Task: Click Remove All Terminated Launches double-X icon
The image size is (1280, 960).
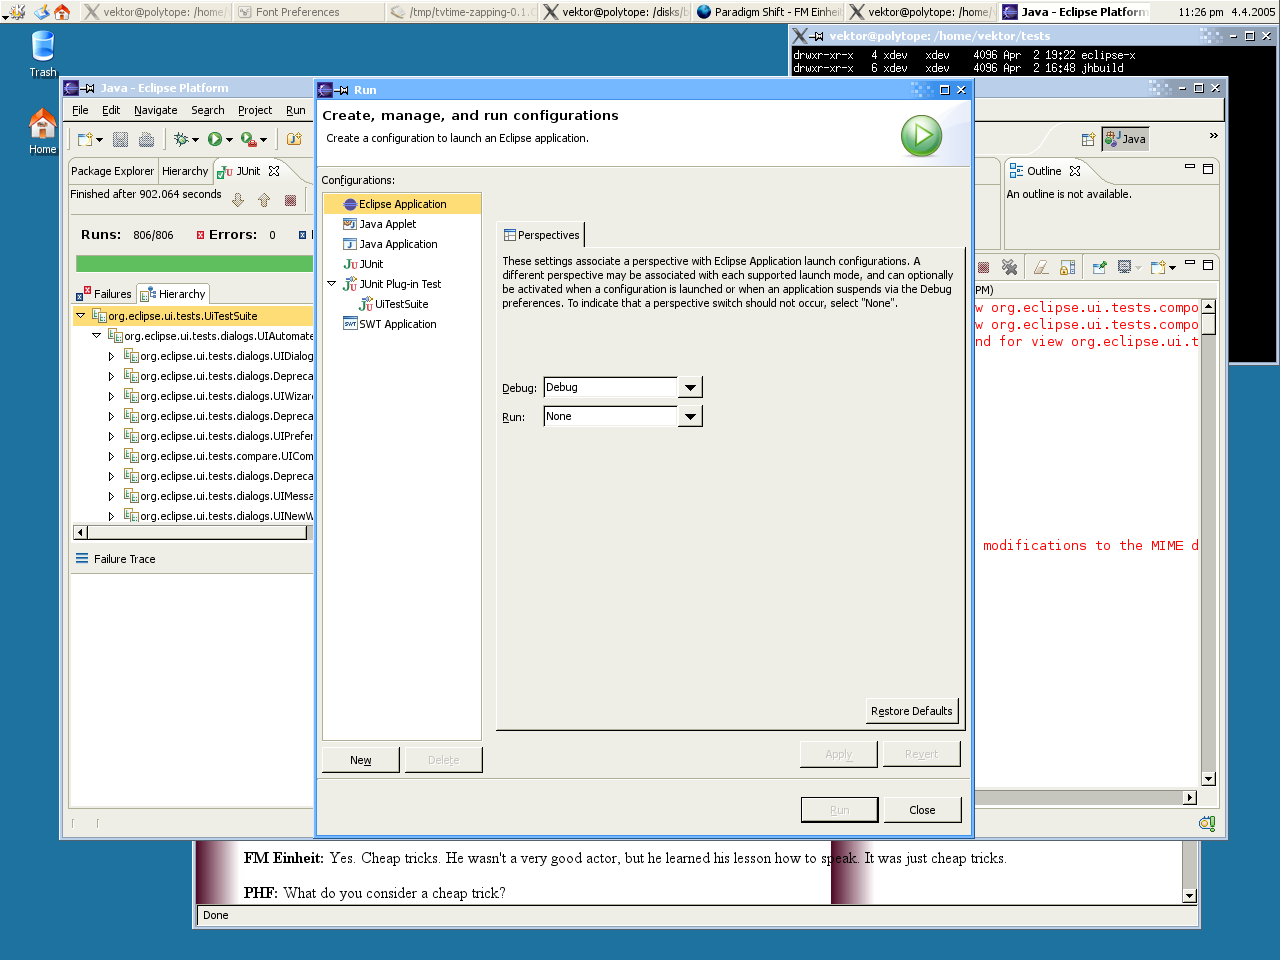Action: tap(1009, 267)
